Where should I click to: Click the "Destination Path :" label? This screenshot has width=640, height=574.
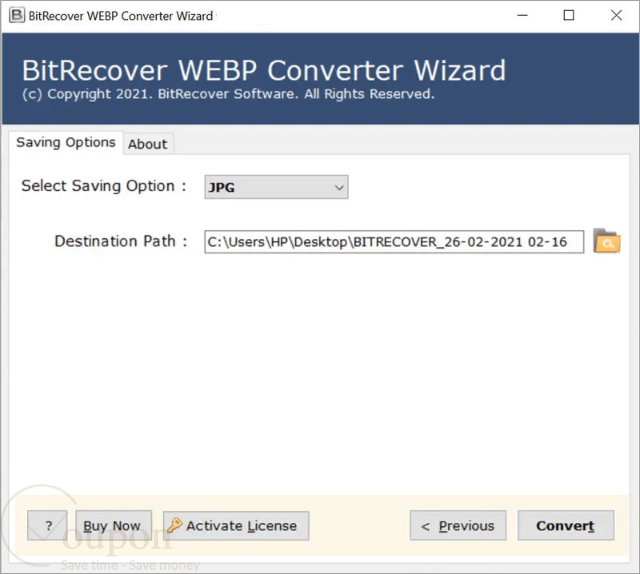[121, 241]
